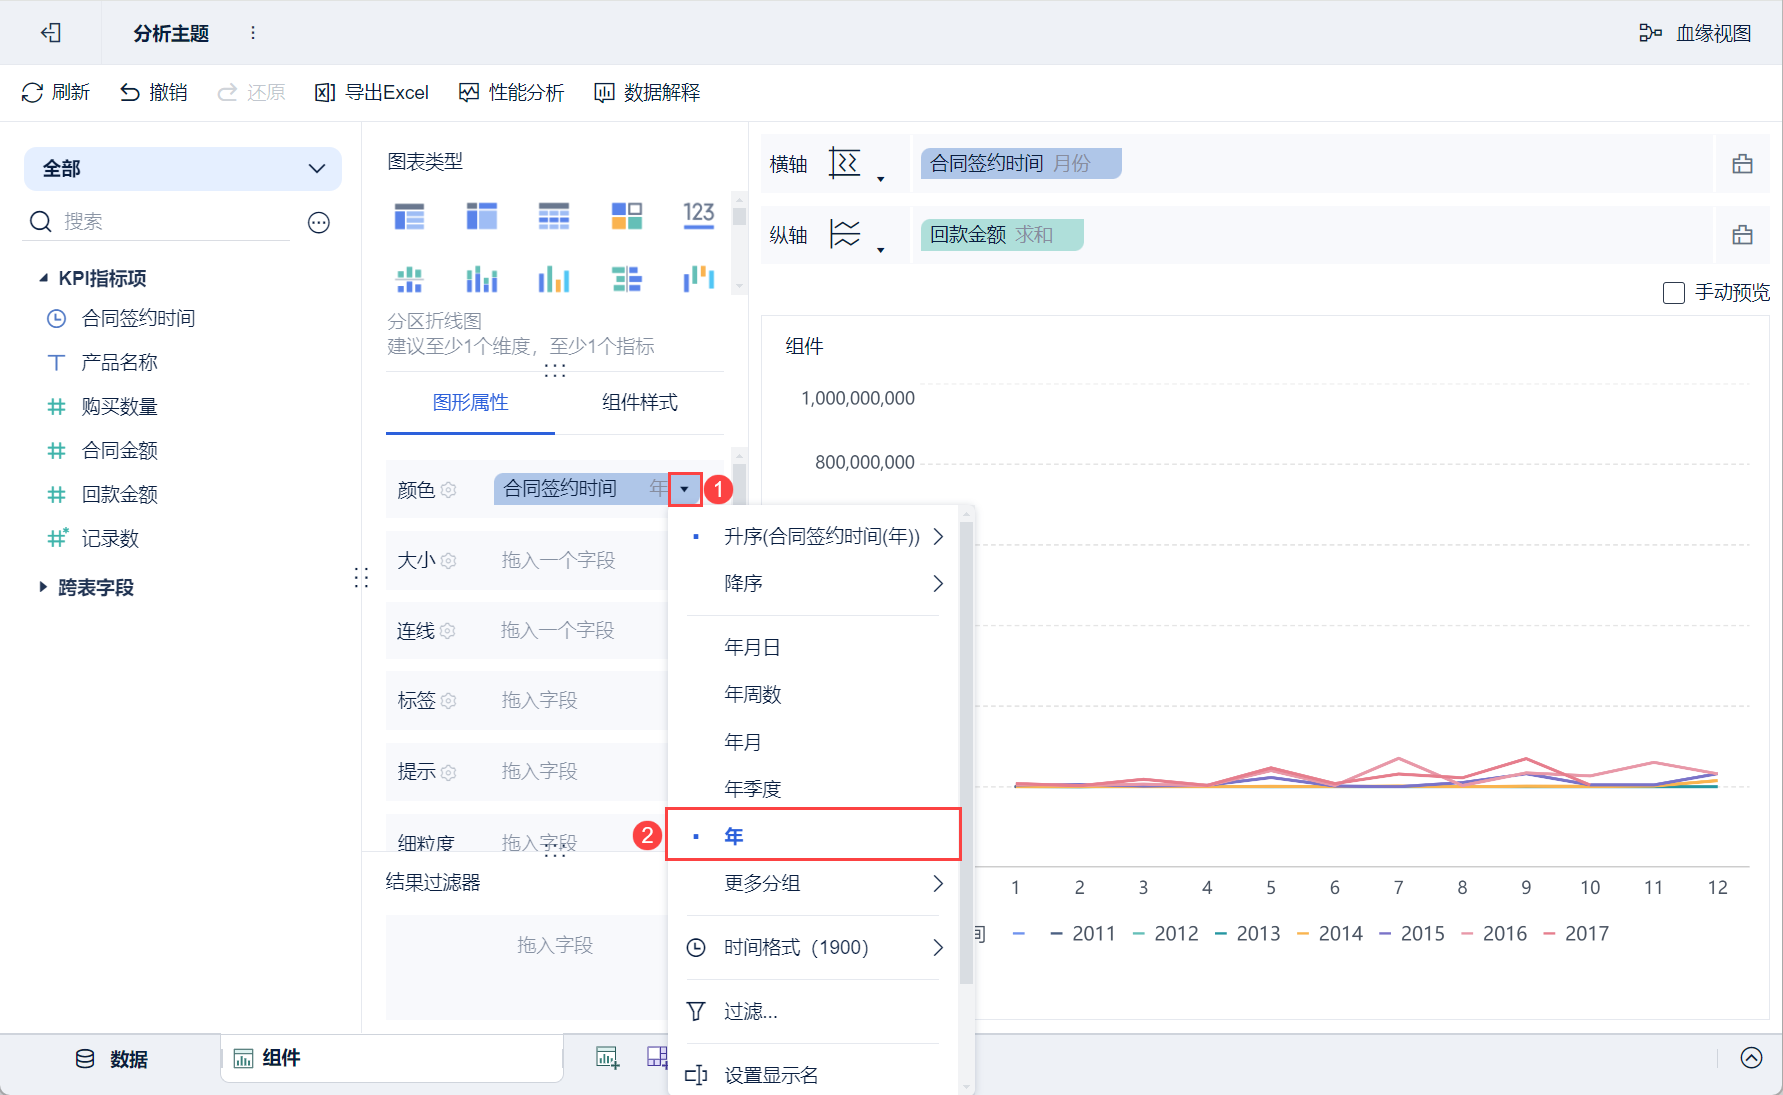Screen dimensions: 1783x1095
Task: Open the 提示 settings gear
Action: click(449, 772)
